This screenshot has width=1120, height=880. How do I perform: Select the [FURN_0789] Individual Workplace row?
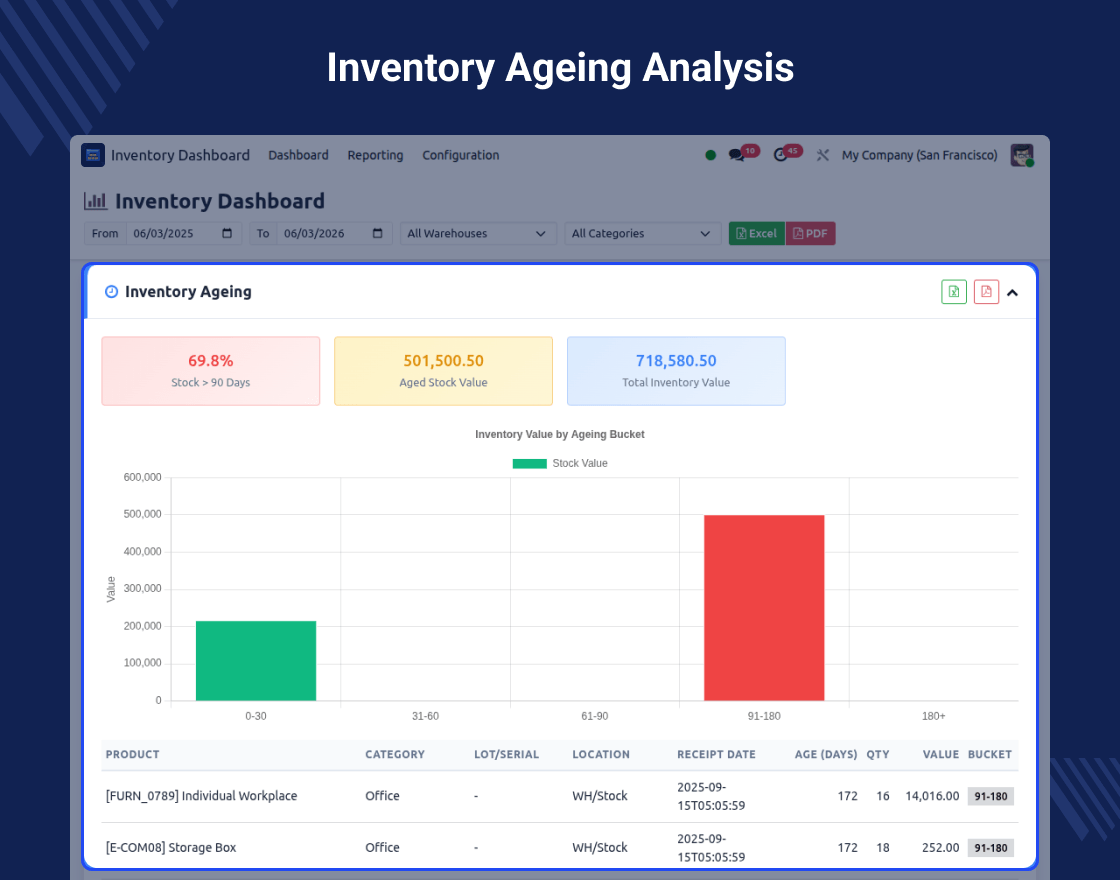tap(559, 796)
